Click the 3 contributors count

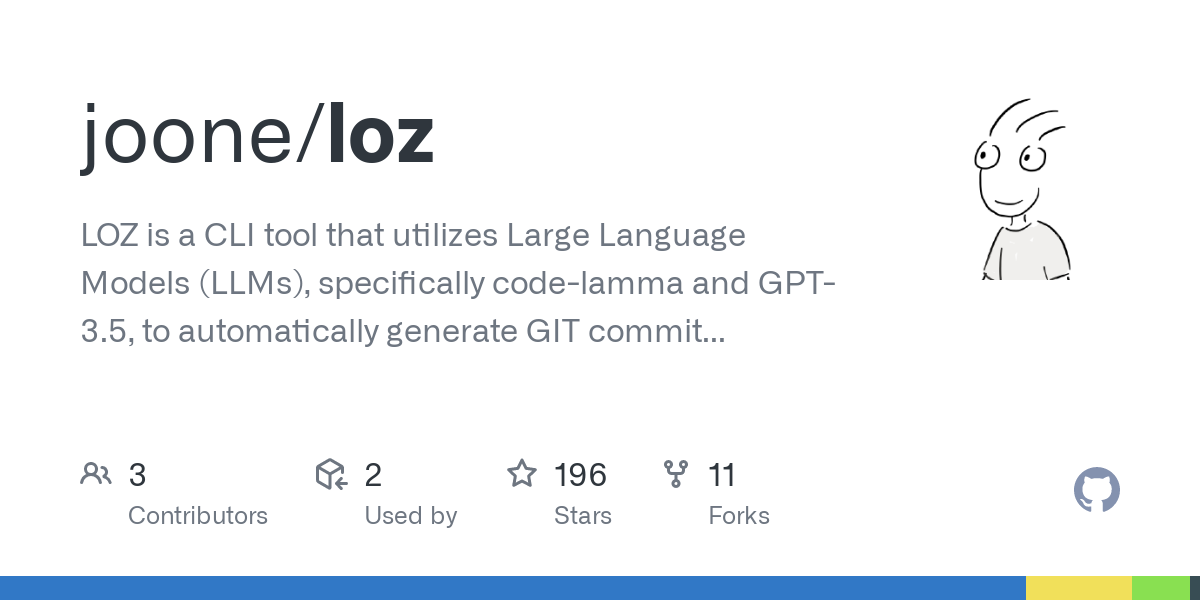(x=137, y=474)
